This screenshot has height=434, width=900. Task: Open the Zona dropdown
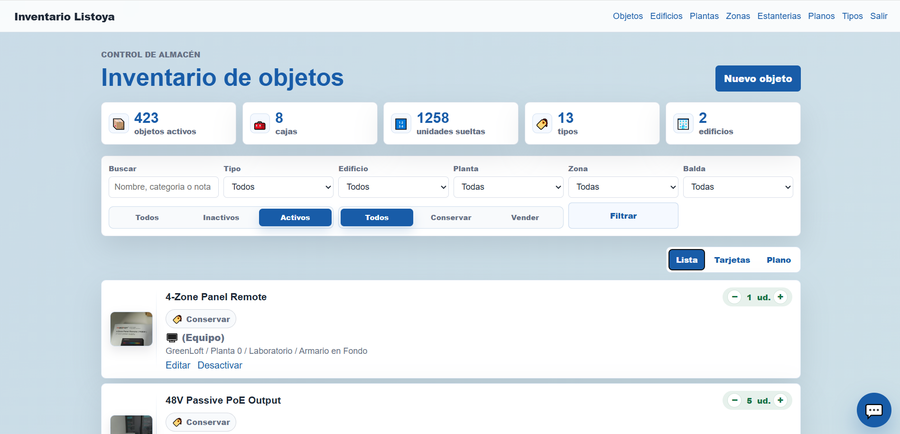click(623, 187)
